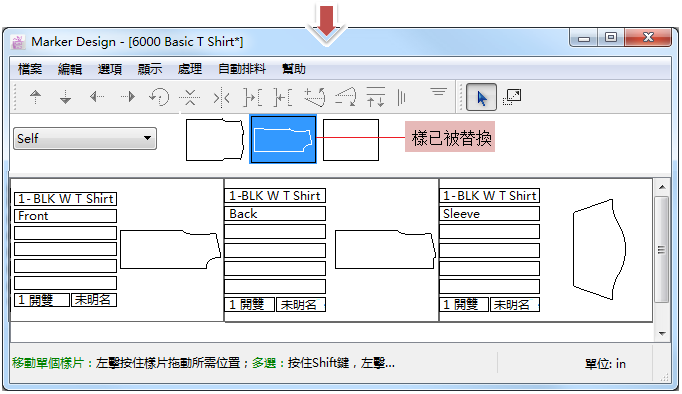Click the move piece left arrow icon

[97, 97]
